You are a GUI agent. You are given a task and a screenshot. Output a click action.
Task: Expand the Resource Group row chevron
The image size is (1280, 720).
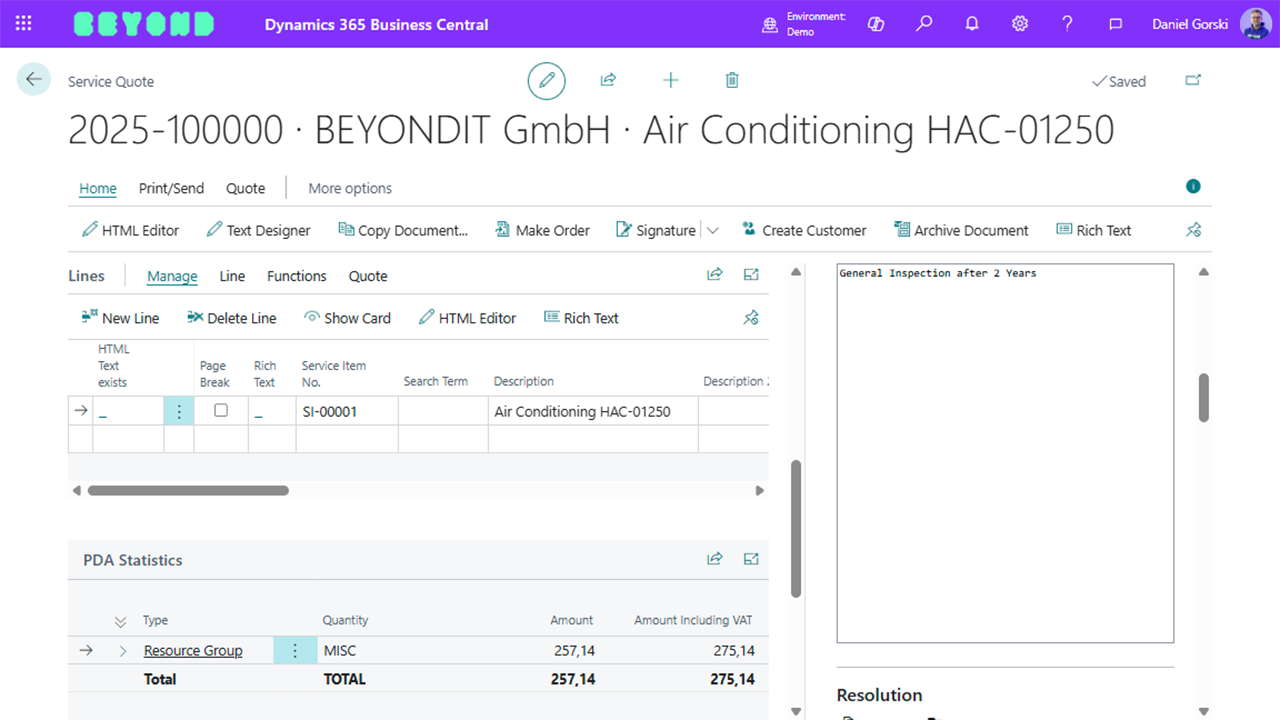click(x=123, y=651)
